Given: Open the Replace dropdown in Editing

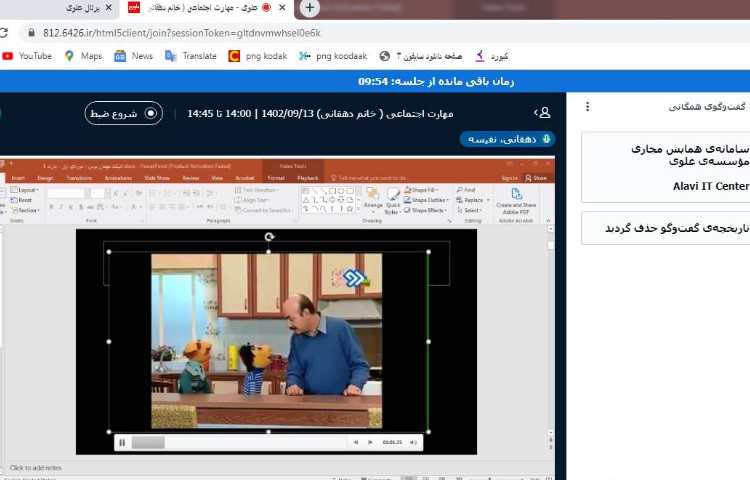Looking at the screenshot, I should 473,200.
